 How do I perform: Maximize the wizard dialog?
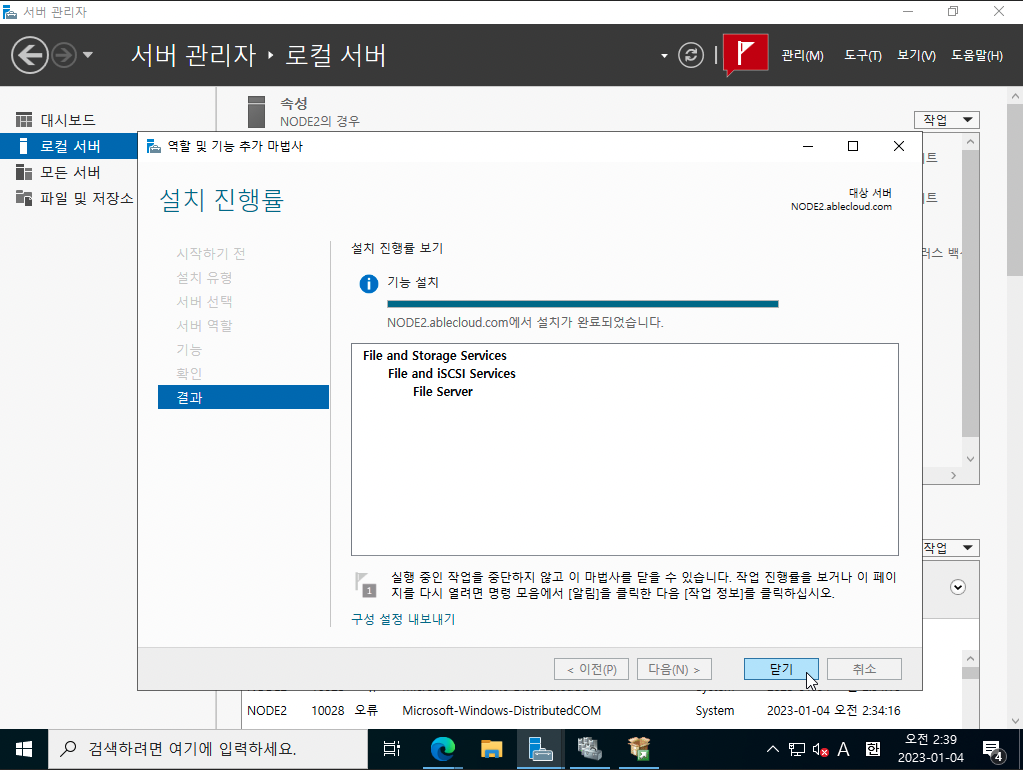click(x=853, y=146)
